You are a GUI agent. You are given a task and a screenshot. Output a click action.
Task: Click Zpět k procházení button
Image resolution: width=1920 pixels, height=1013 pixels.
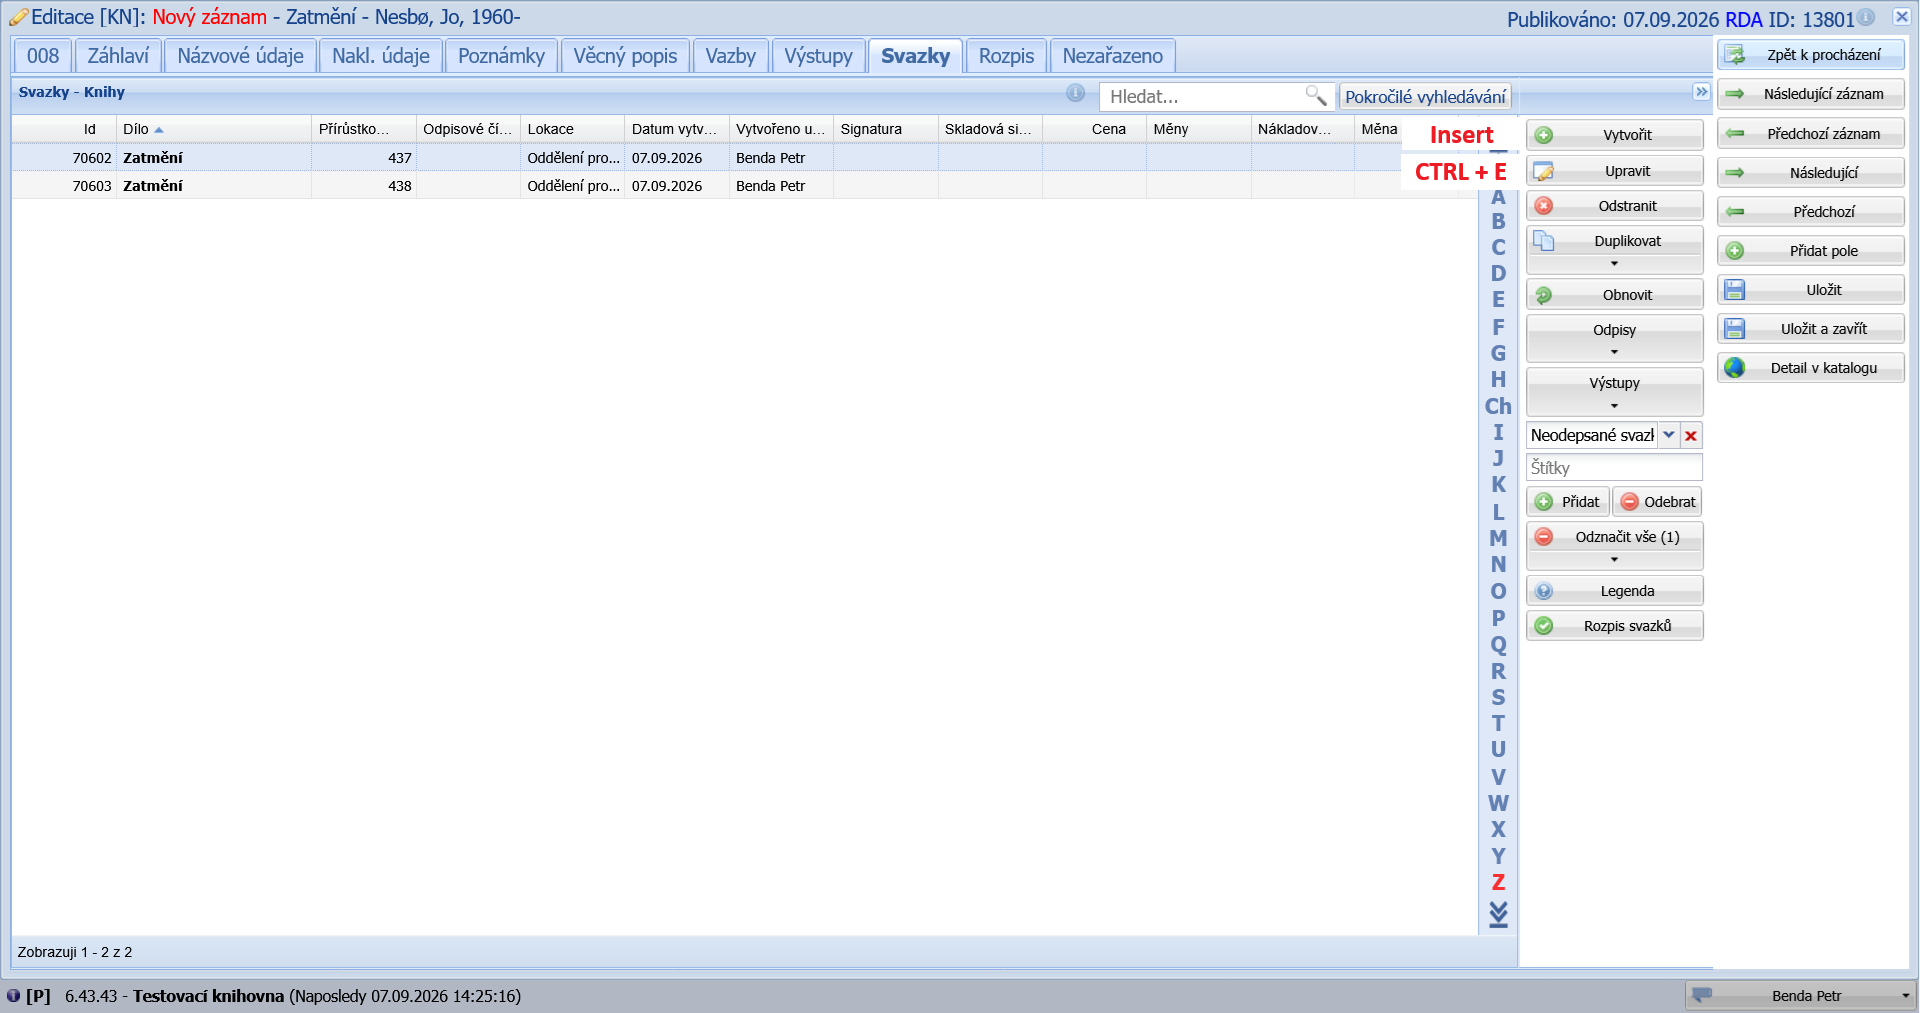(x=1810, y=55)
